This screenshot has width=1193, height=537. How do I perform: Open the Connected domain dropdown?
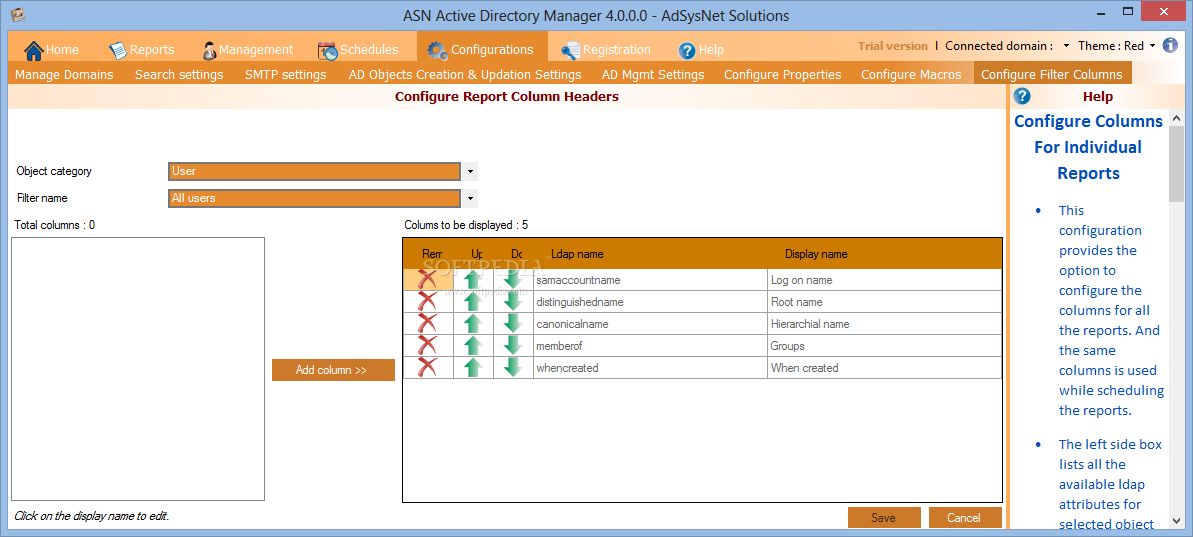[1066, 46]
